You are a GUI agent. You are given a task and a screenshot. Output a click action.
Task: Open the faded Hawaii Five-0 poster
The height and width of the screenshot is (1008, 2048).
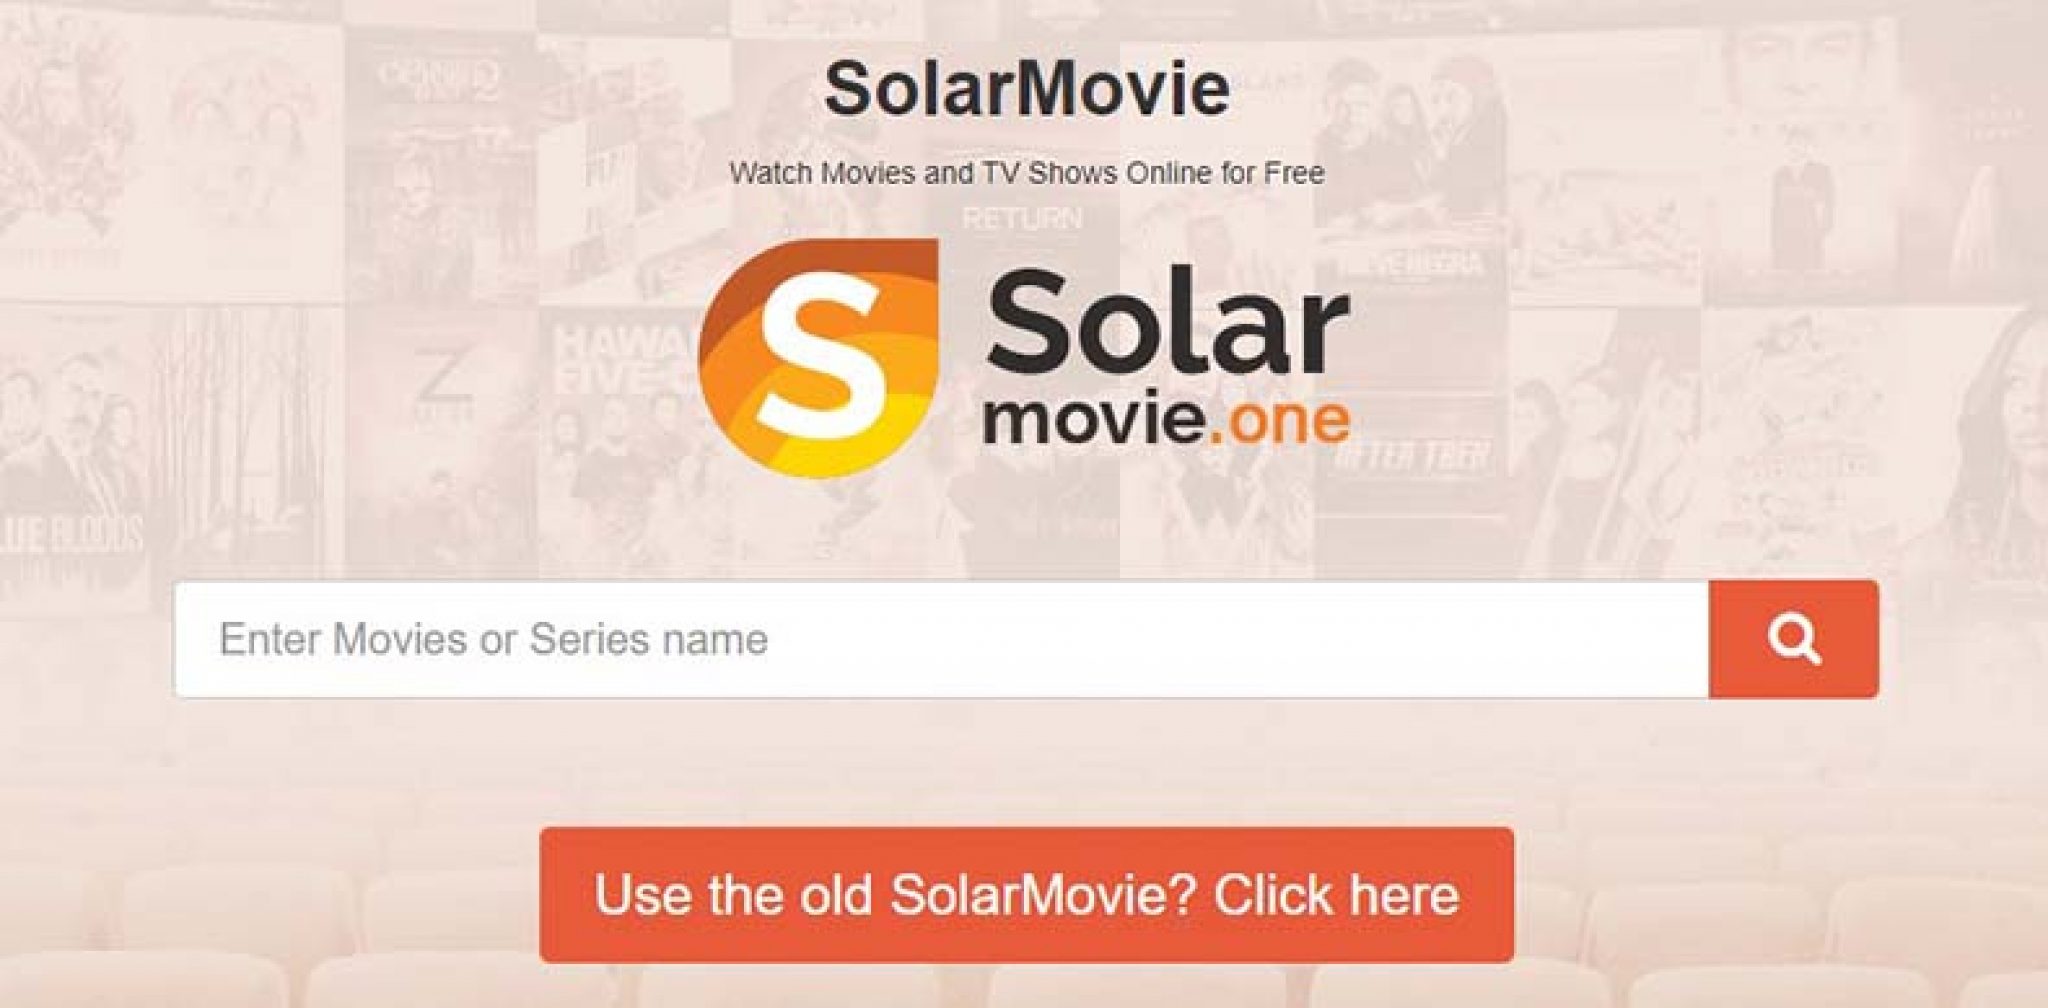620,440
